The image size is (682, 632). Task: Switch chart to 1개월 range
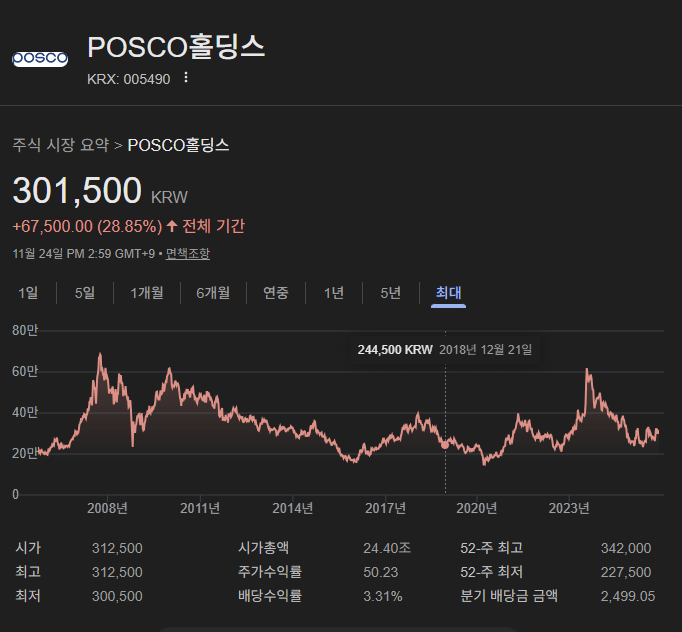[147, 293]
